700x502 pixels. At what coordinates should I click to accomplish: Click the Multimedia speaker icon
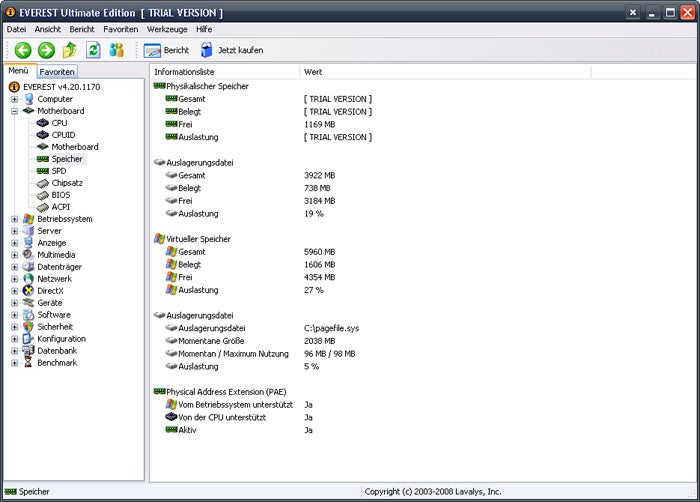pos(29,255)
